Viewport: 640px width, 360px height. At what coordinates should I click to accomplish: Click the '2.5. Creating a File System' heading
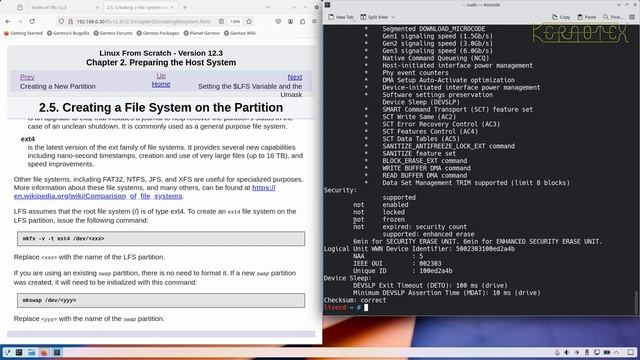[161, 107]
